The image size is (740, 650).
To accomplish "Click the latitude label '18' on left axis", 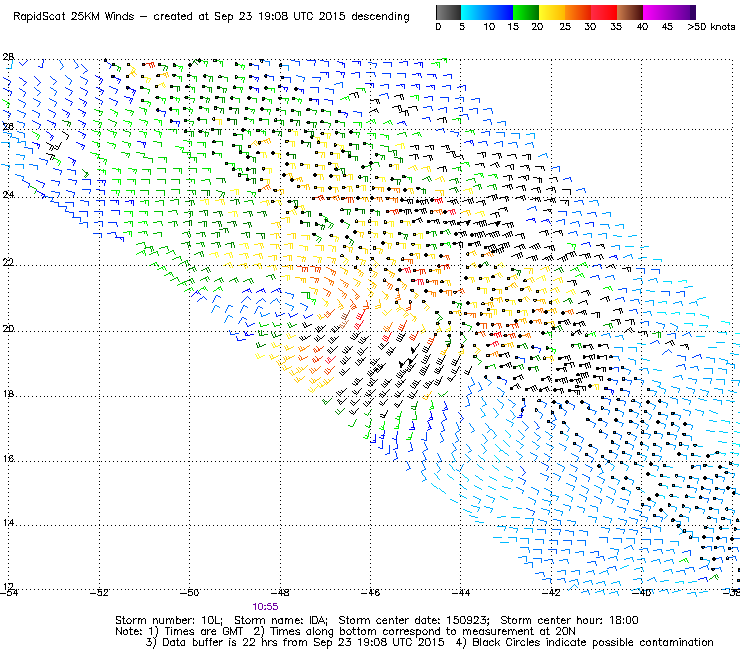I will [8, 394].
